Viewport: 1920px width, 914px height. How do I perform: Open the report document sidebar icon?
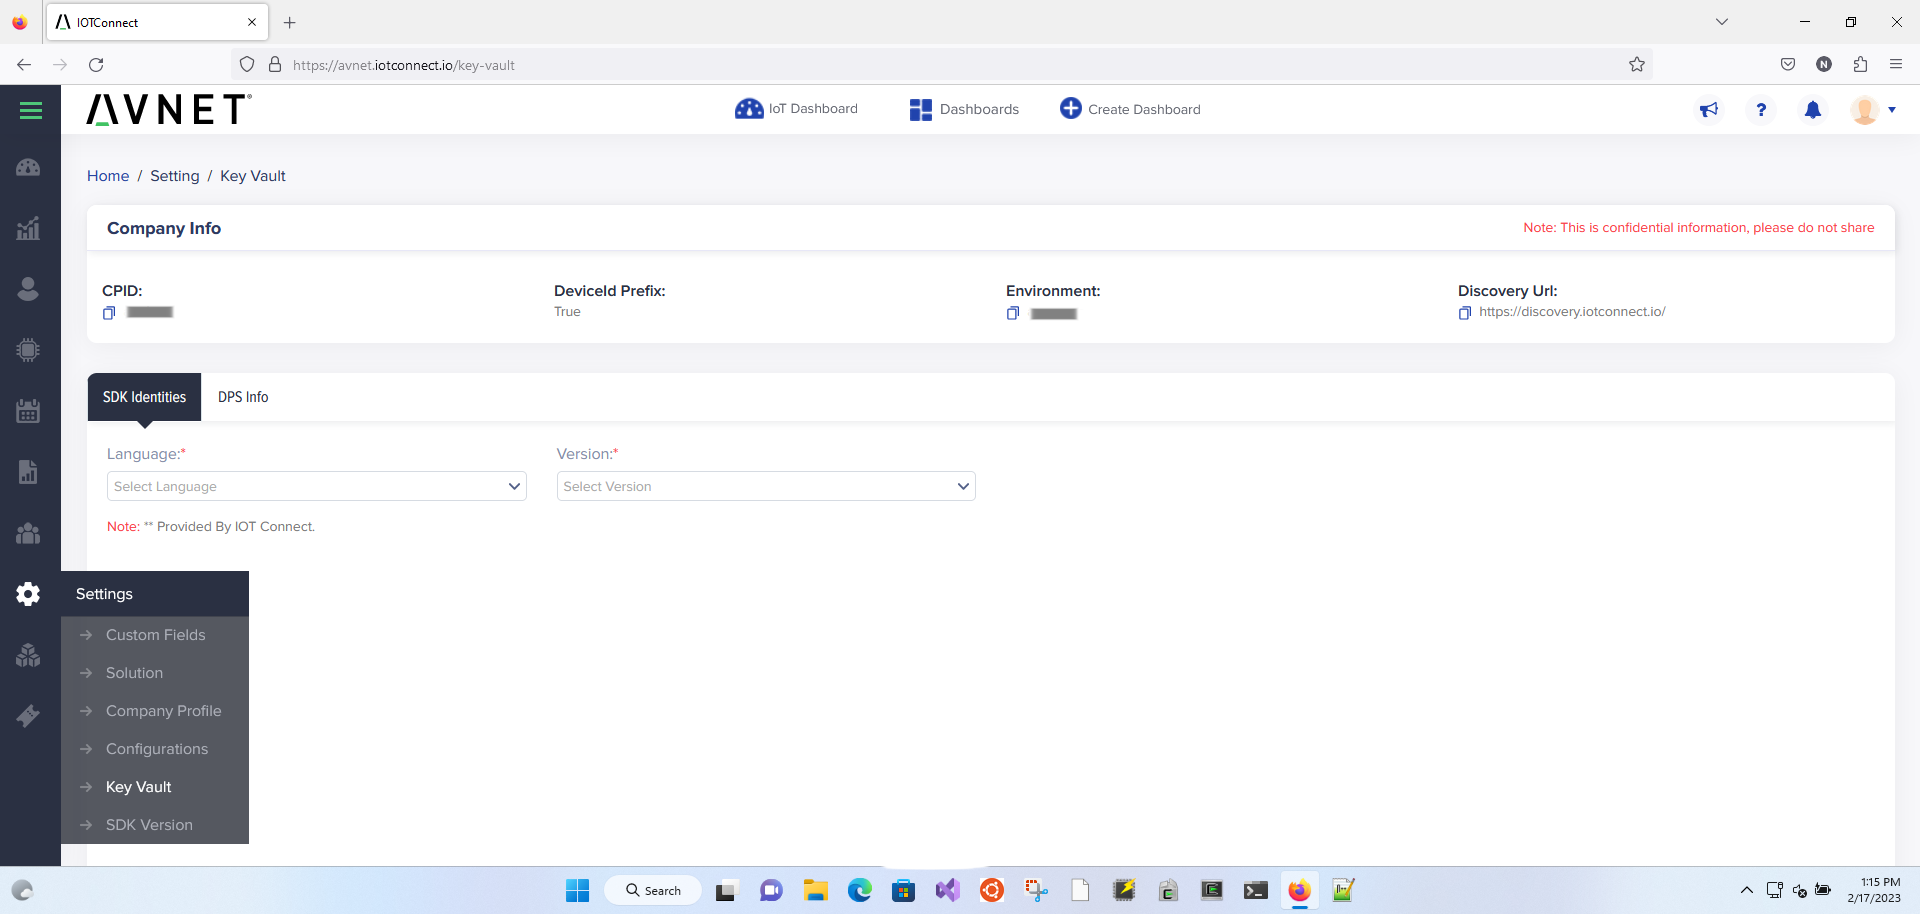[28, 472]
